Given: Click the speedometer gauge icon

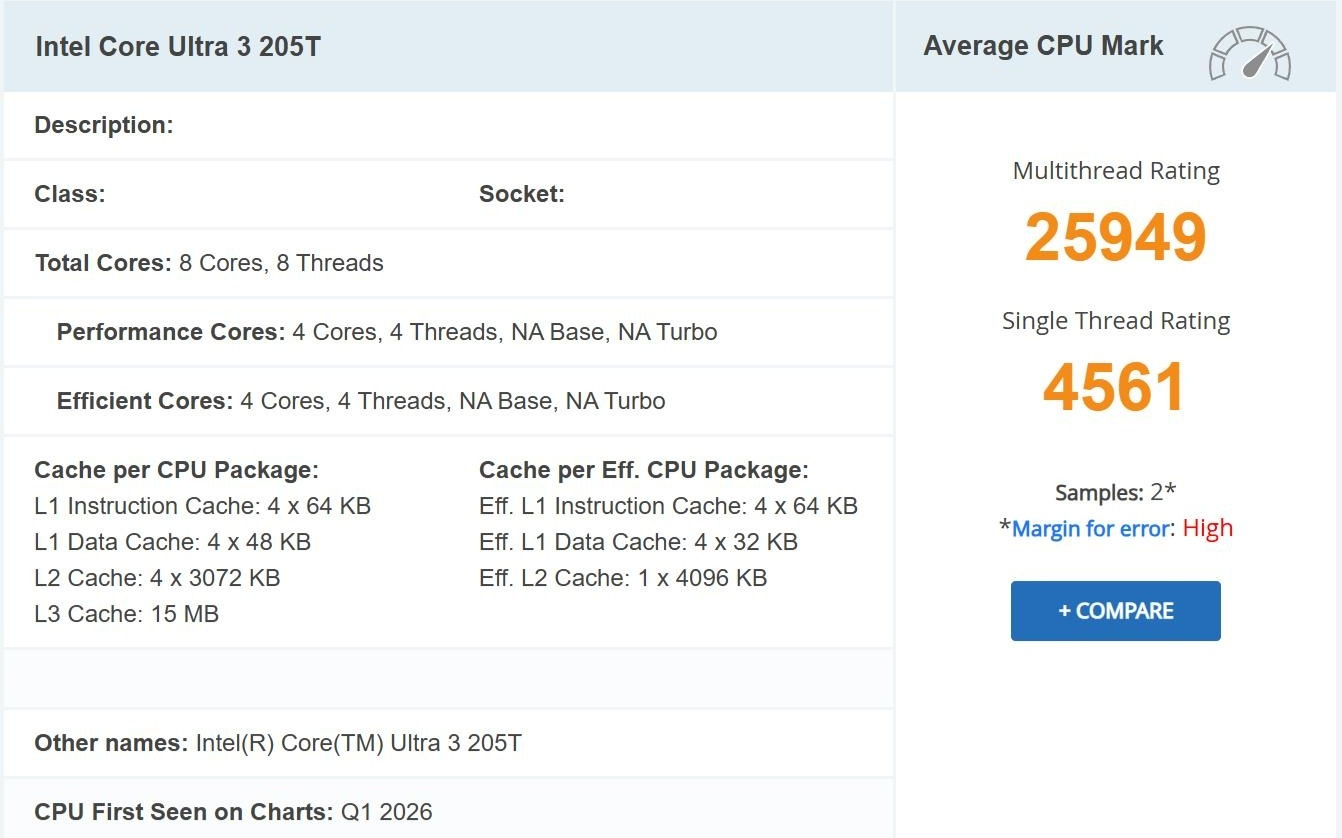Looking at the screenshot, I should coord(1250,54).
